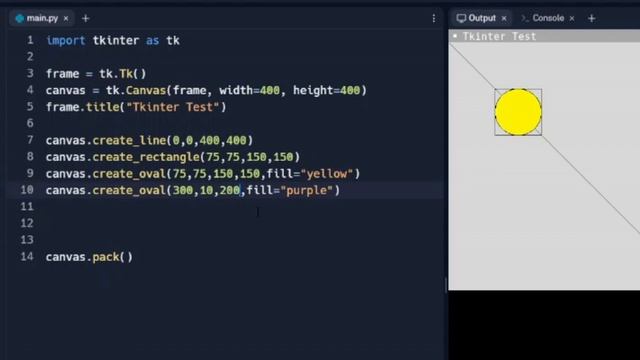The width and height of the screenshot is (640, 360).
Task: Click empty line 12 in the editor
Action: [x=243, y=223]
